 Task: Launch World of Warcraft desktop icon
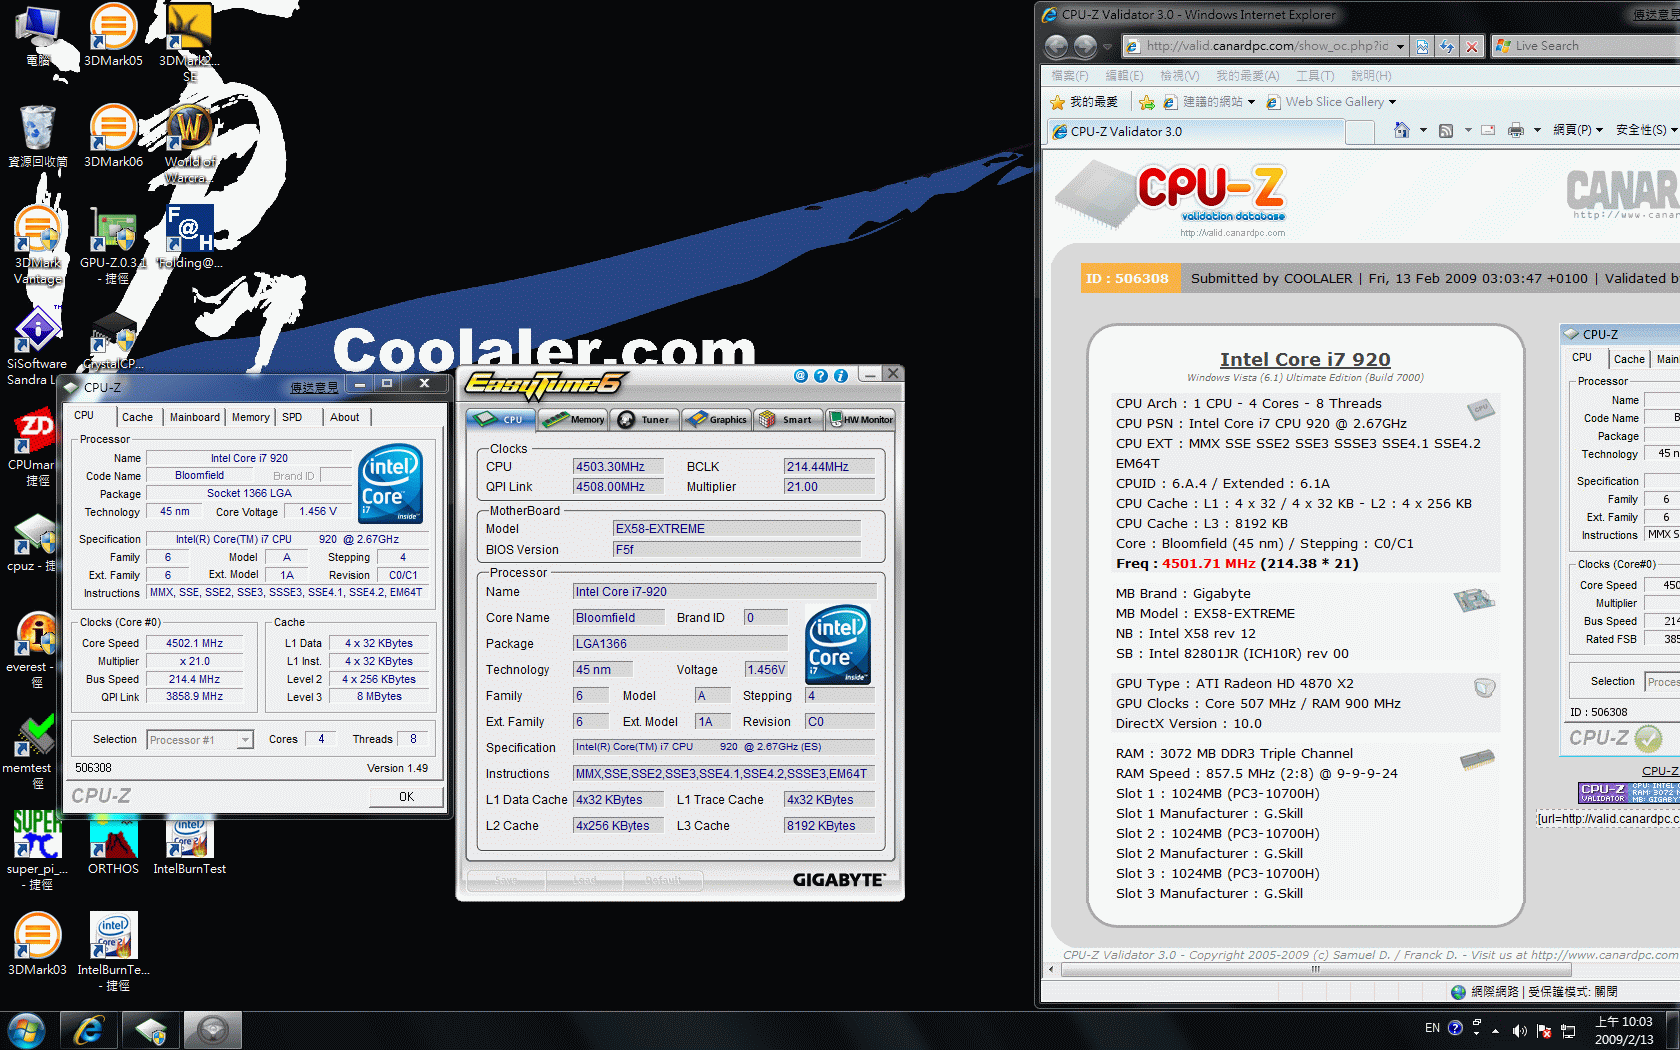click(189, 144)
